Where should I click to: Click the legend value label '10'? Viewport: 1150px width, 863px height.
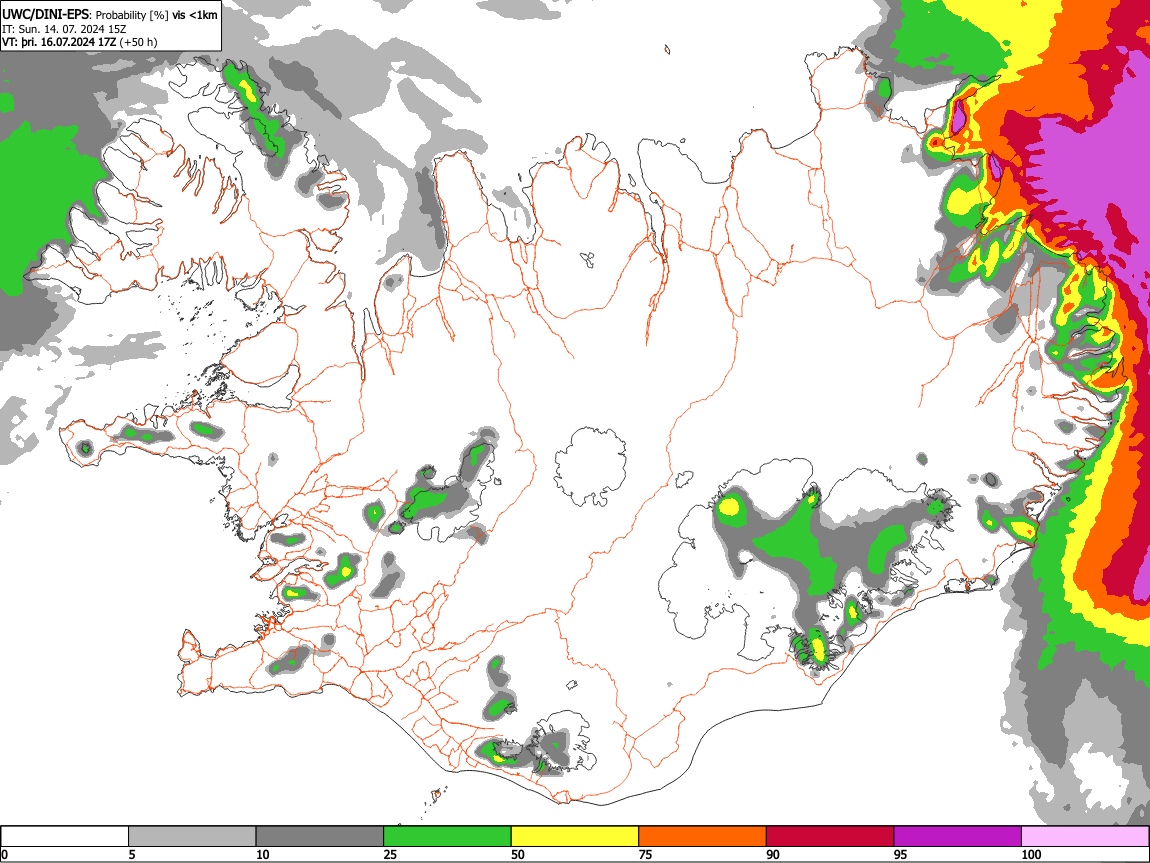tap(263, 854)
